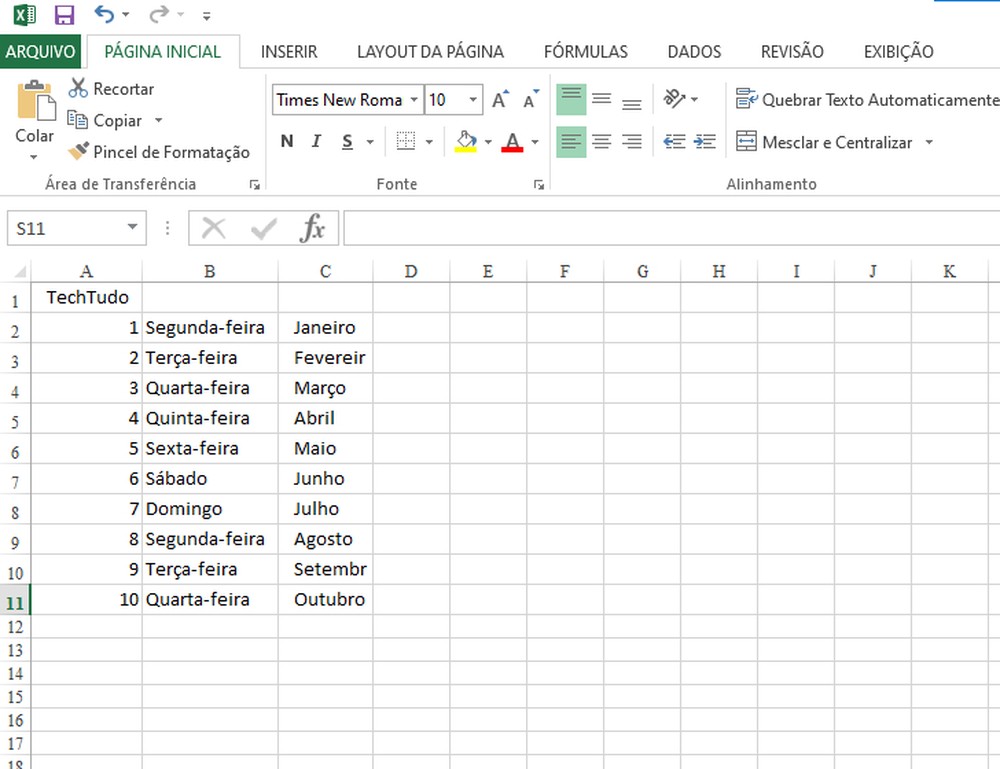
Task: Save the workbook with the disk icon
Action: tap(64, 14)
